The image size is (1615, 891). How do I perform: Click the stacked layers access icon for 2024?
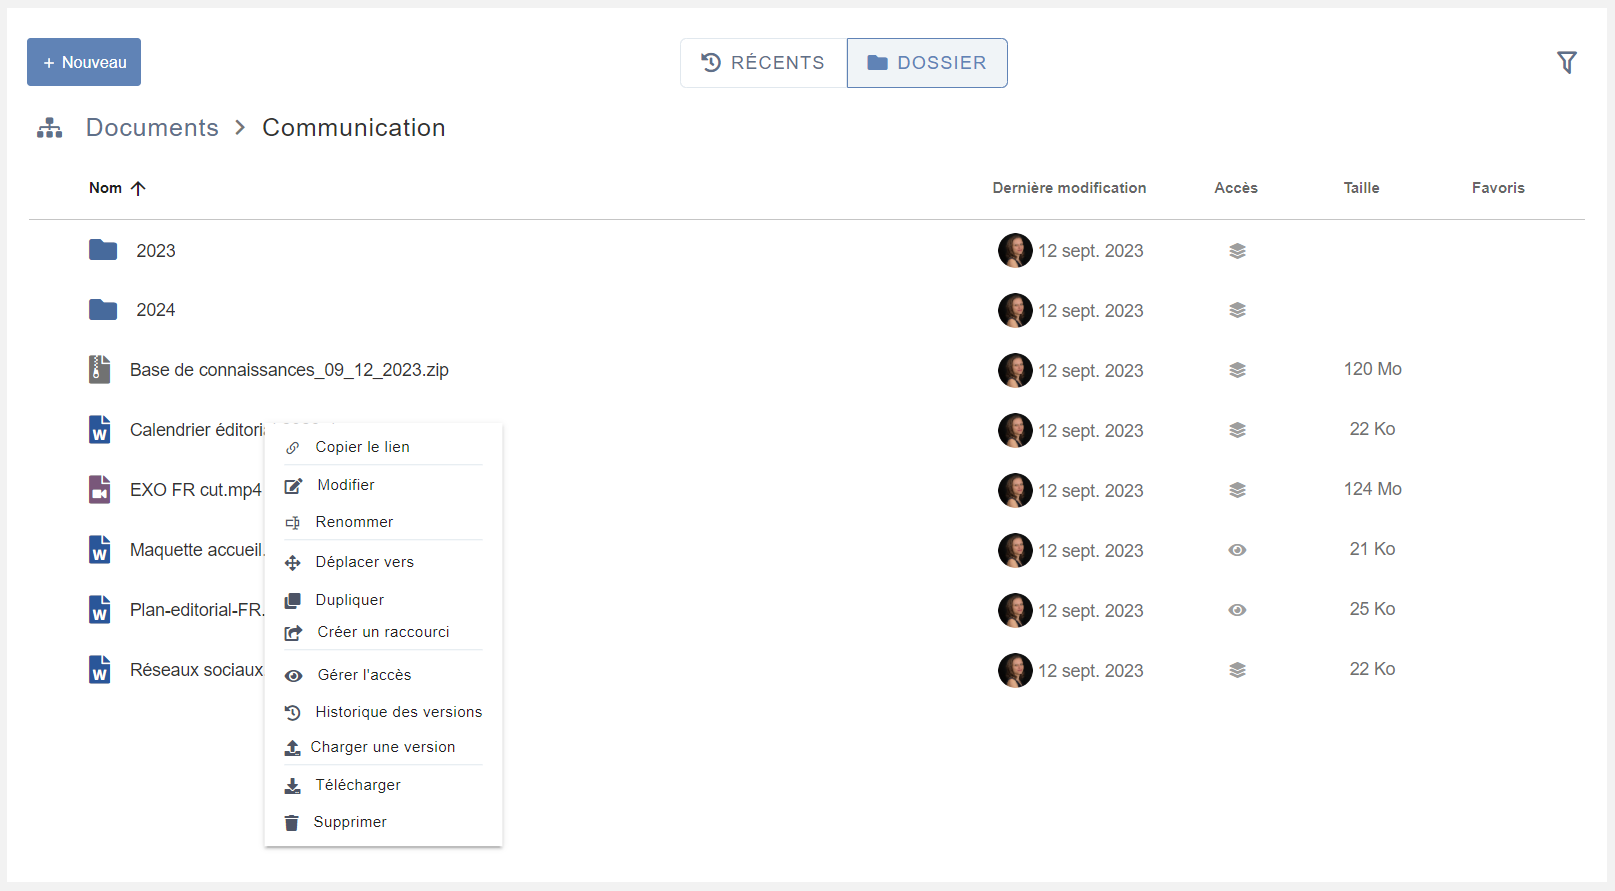pyautogui.click(x=1237, y=310)
